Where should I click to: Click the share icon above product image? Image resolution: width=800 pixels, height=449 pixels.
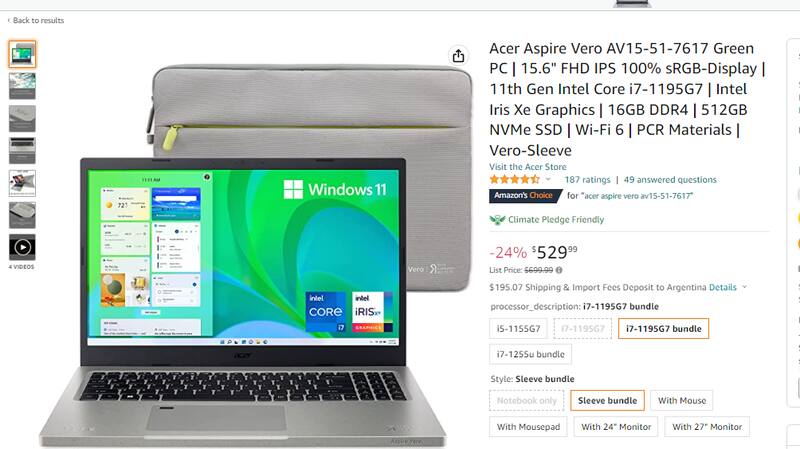point(458,56)
